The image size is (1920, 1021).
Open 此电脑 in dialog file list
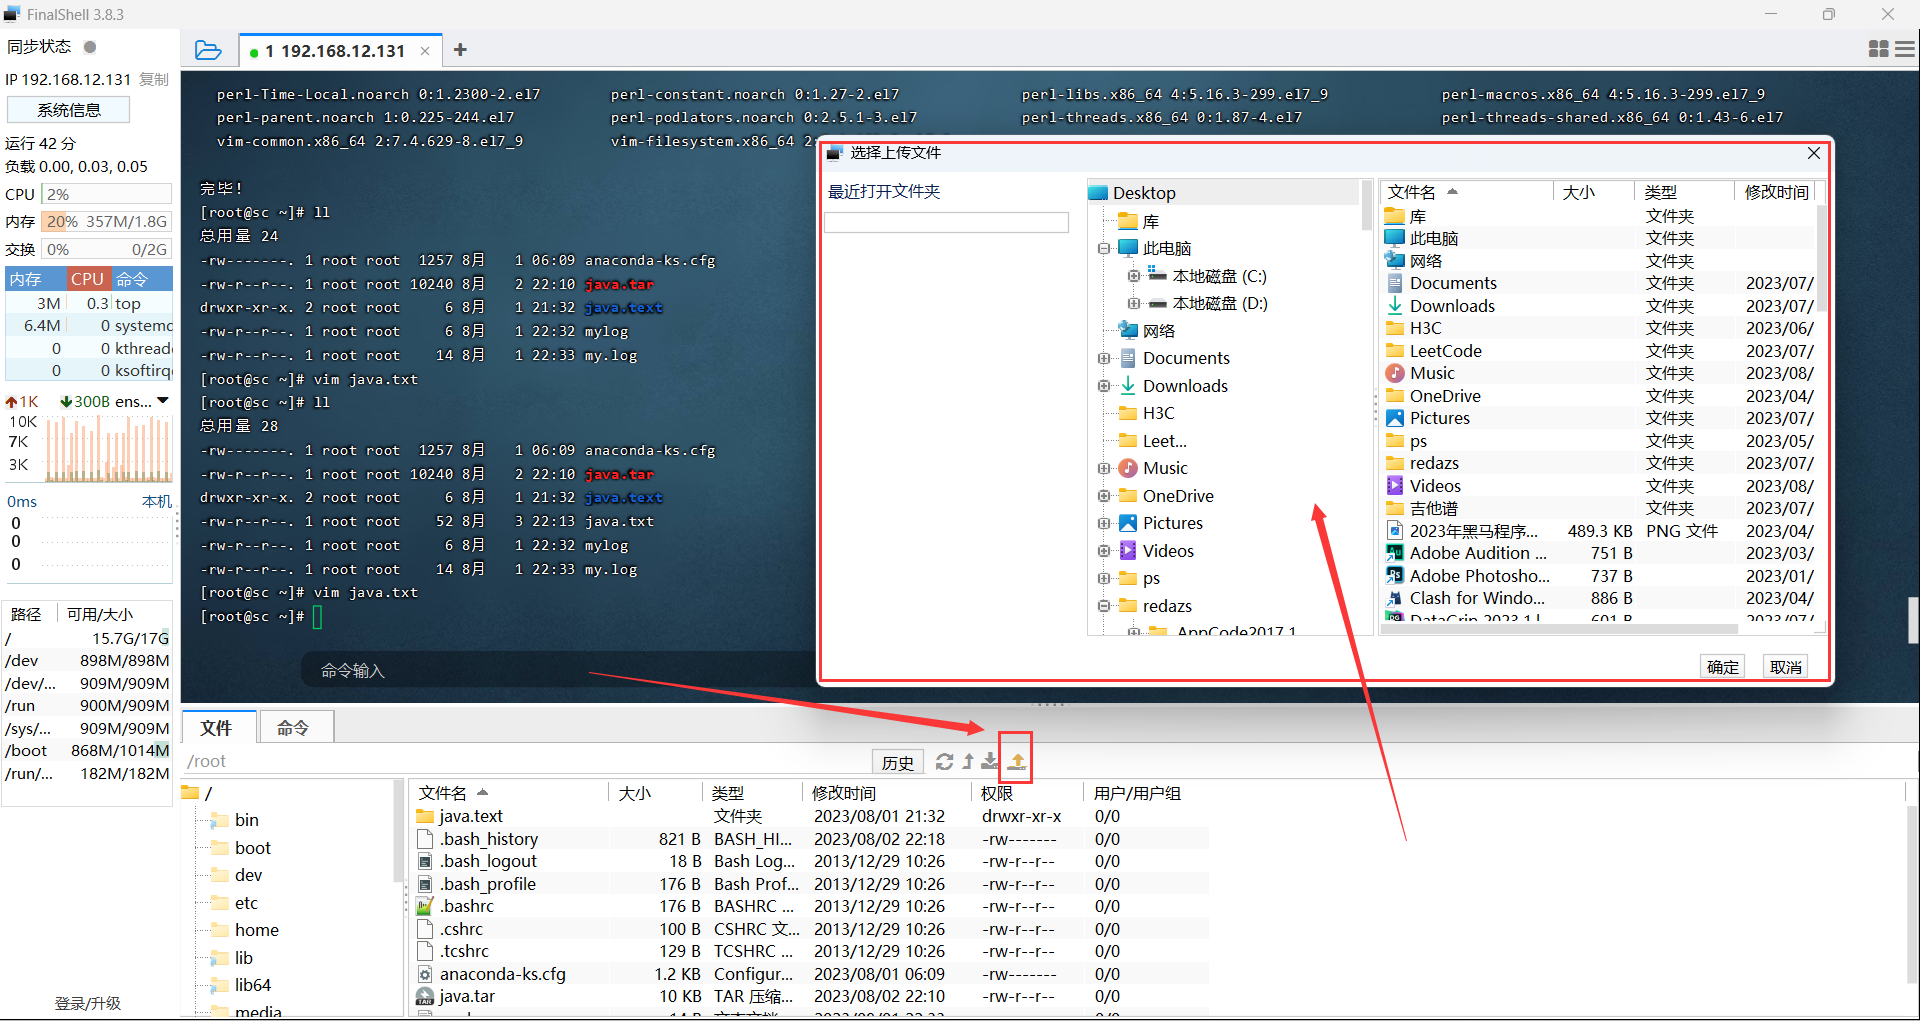coord(1433,238)
